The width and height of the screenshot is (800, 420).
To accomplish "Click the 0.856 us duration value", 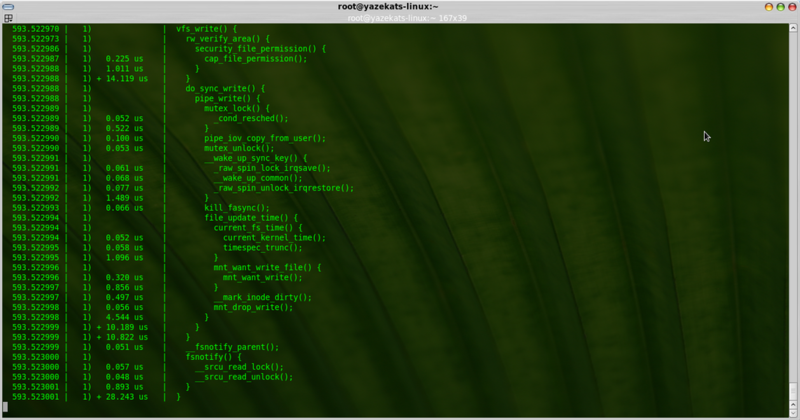I will [x=124, y=288].
